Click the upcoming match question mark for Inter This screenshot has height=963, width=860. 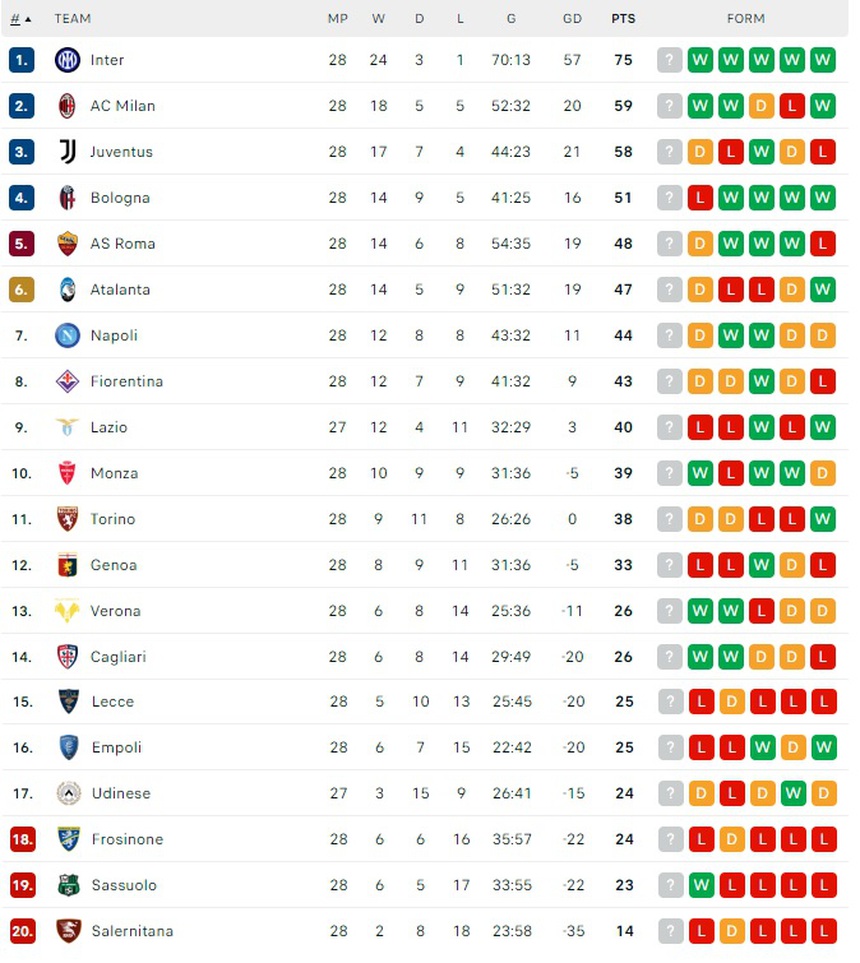click(x=669, y=60)
